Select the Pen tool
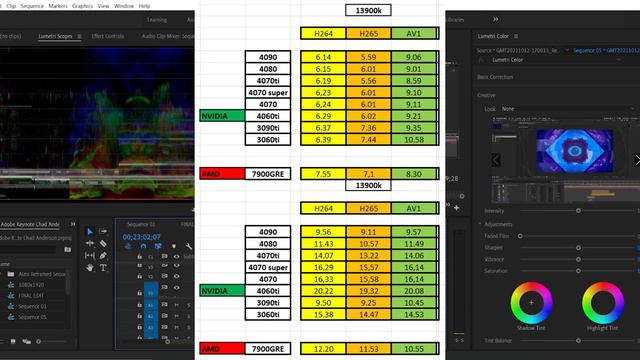This screenshot has width=640, height=360. pos(103,256)
